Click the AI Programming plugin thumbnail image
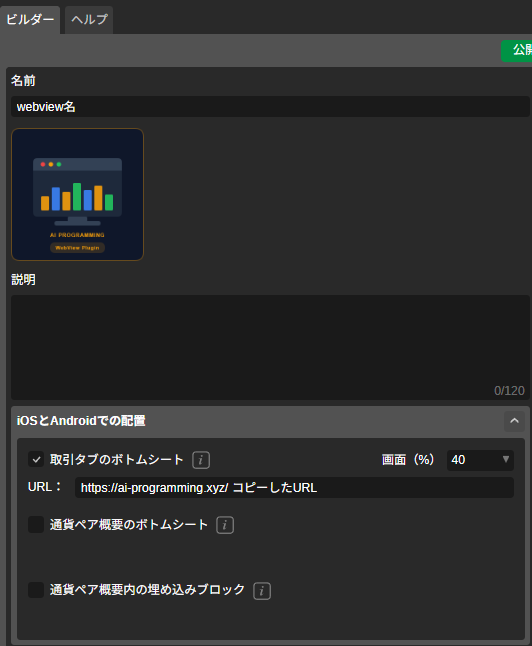 (x=77, y=194)
